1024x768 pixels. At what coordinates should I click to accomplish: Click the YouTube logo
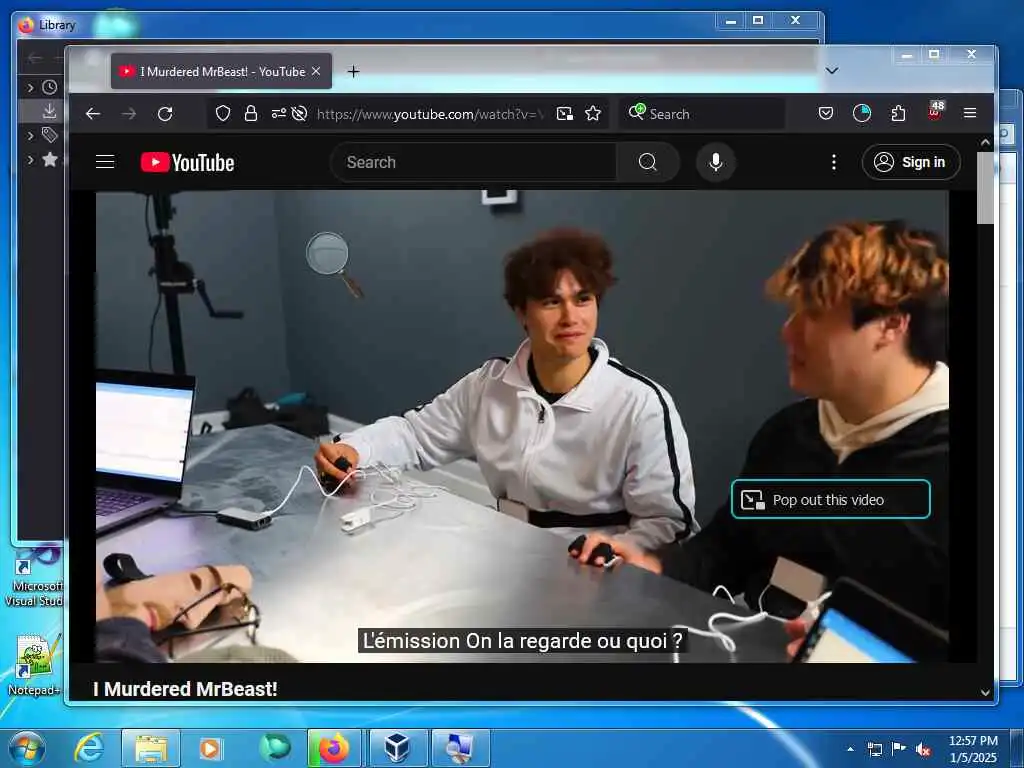(x=187, y=163)
